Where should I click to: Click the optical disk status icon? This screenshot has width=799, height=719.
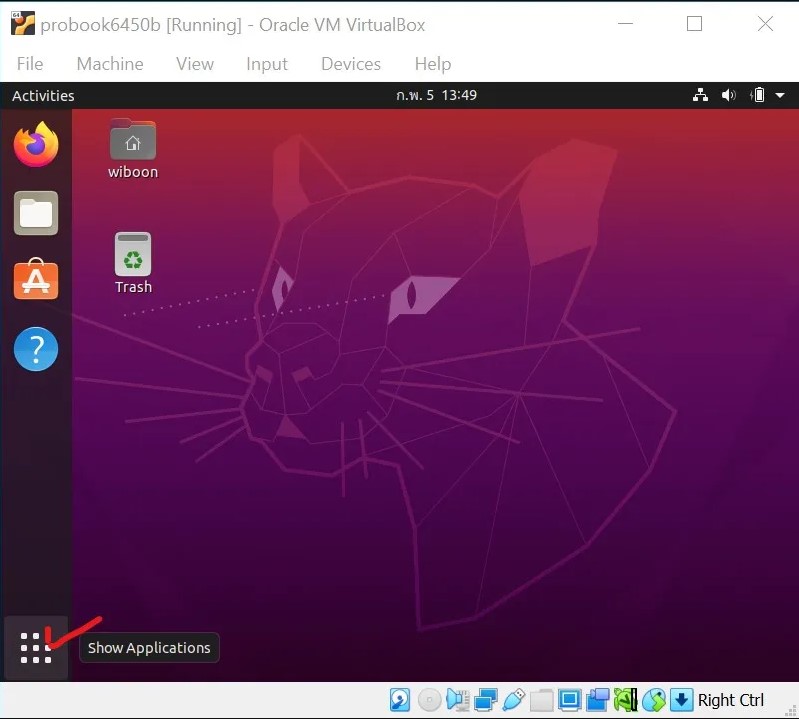click(x=429, y=700)
